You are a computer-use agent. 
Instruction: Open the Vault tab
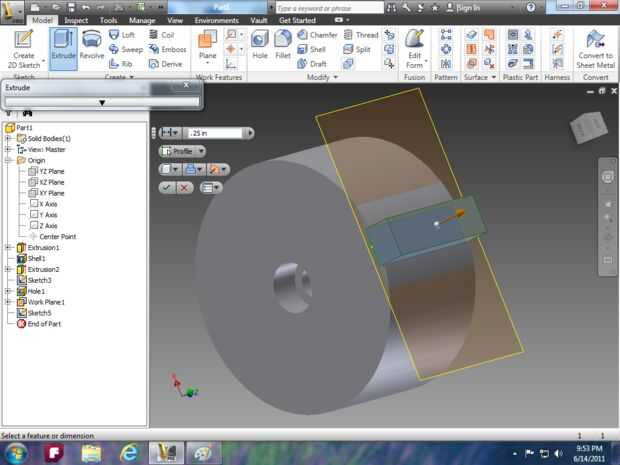click(259, 20)
